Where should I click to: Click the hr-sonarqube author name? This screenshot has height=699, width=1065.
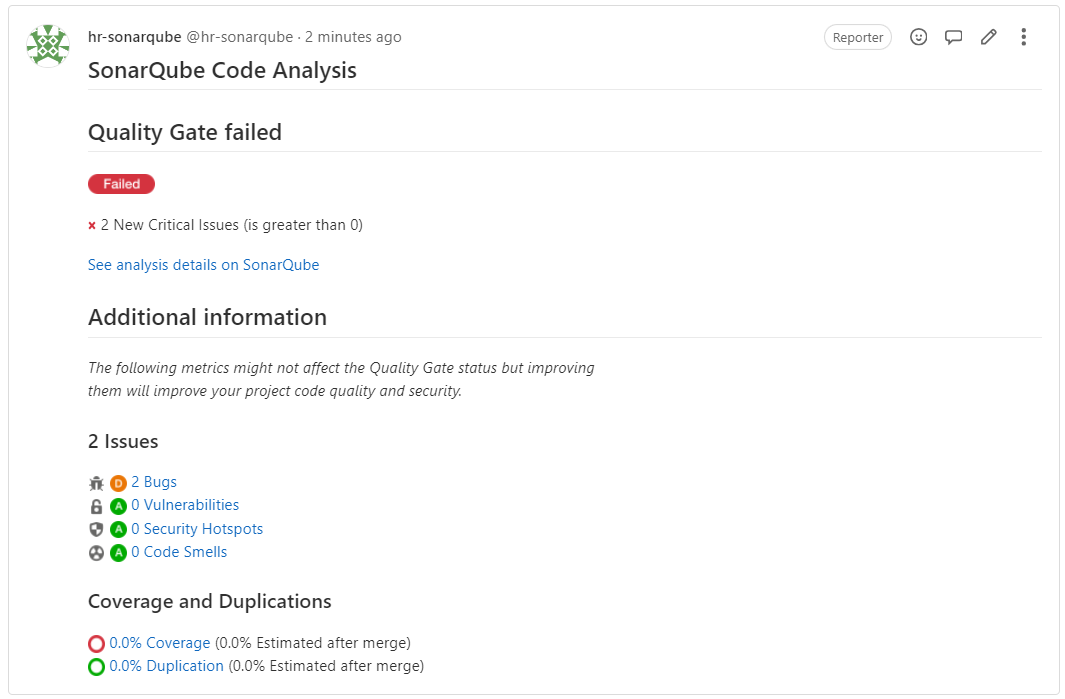click(x=134, y=37)
